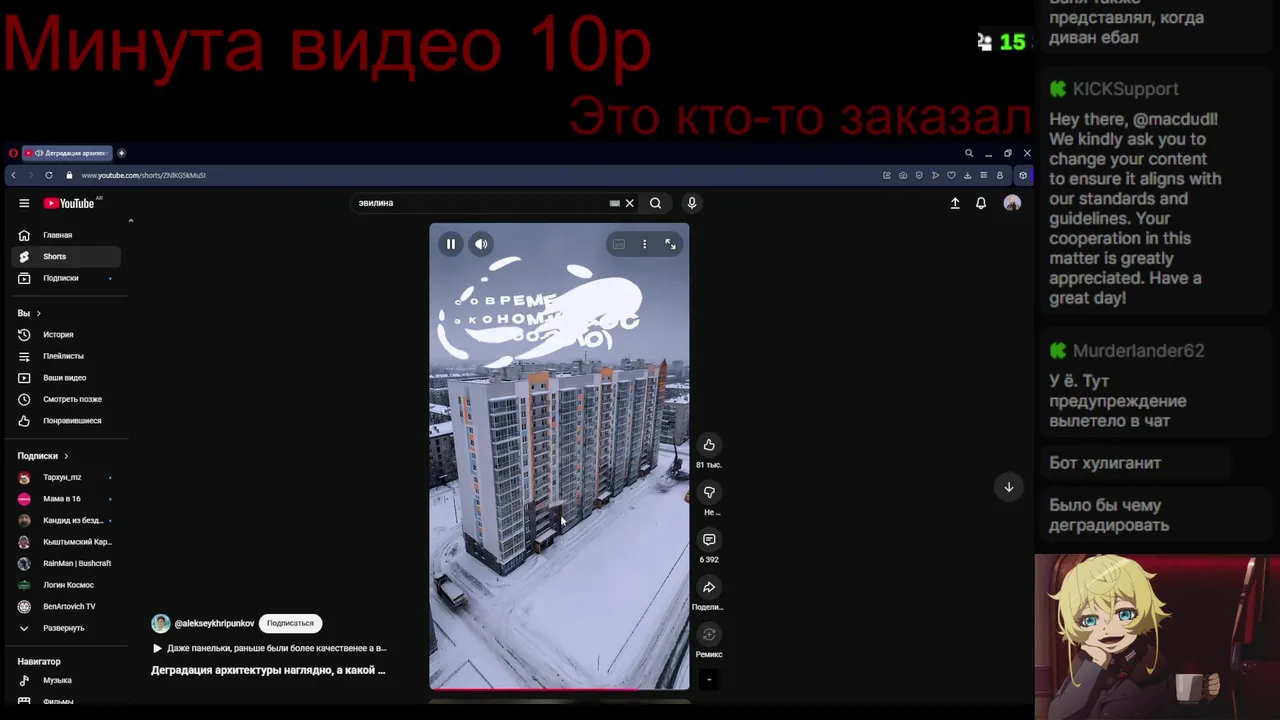Expand subscriptions with Развернуть
The height and width of the screenshot is (720, 1280).
(x=66, y=628)
